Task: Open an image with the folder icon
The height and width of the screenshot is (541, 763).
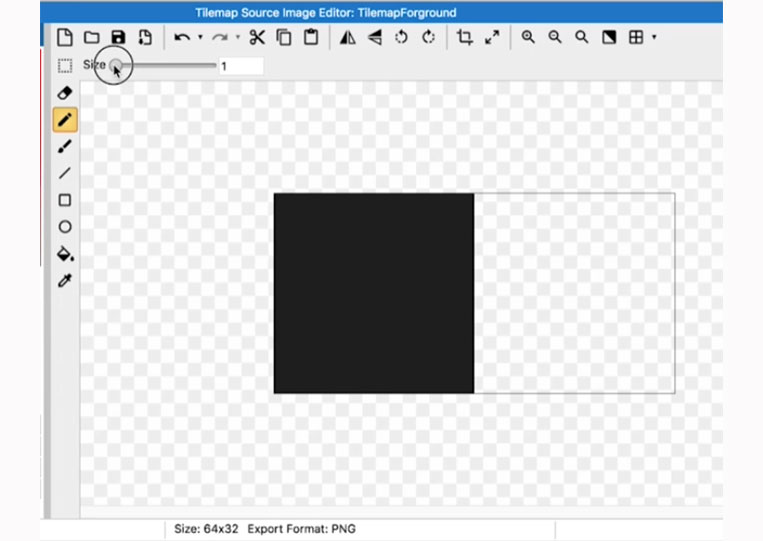Action: 91,37
